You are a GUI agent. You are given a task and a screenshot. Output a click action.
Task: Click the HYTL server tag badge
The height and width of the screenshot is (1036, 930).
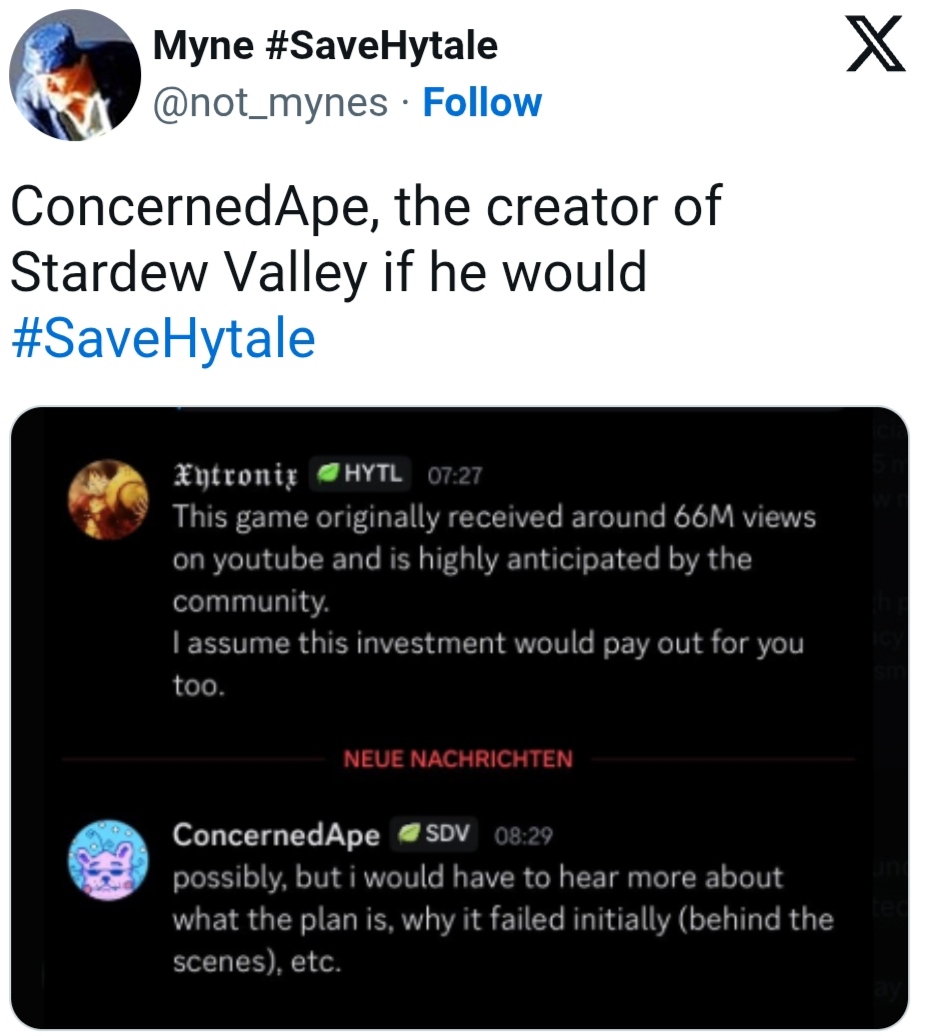point(360,474)
